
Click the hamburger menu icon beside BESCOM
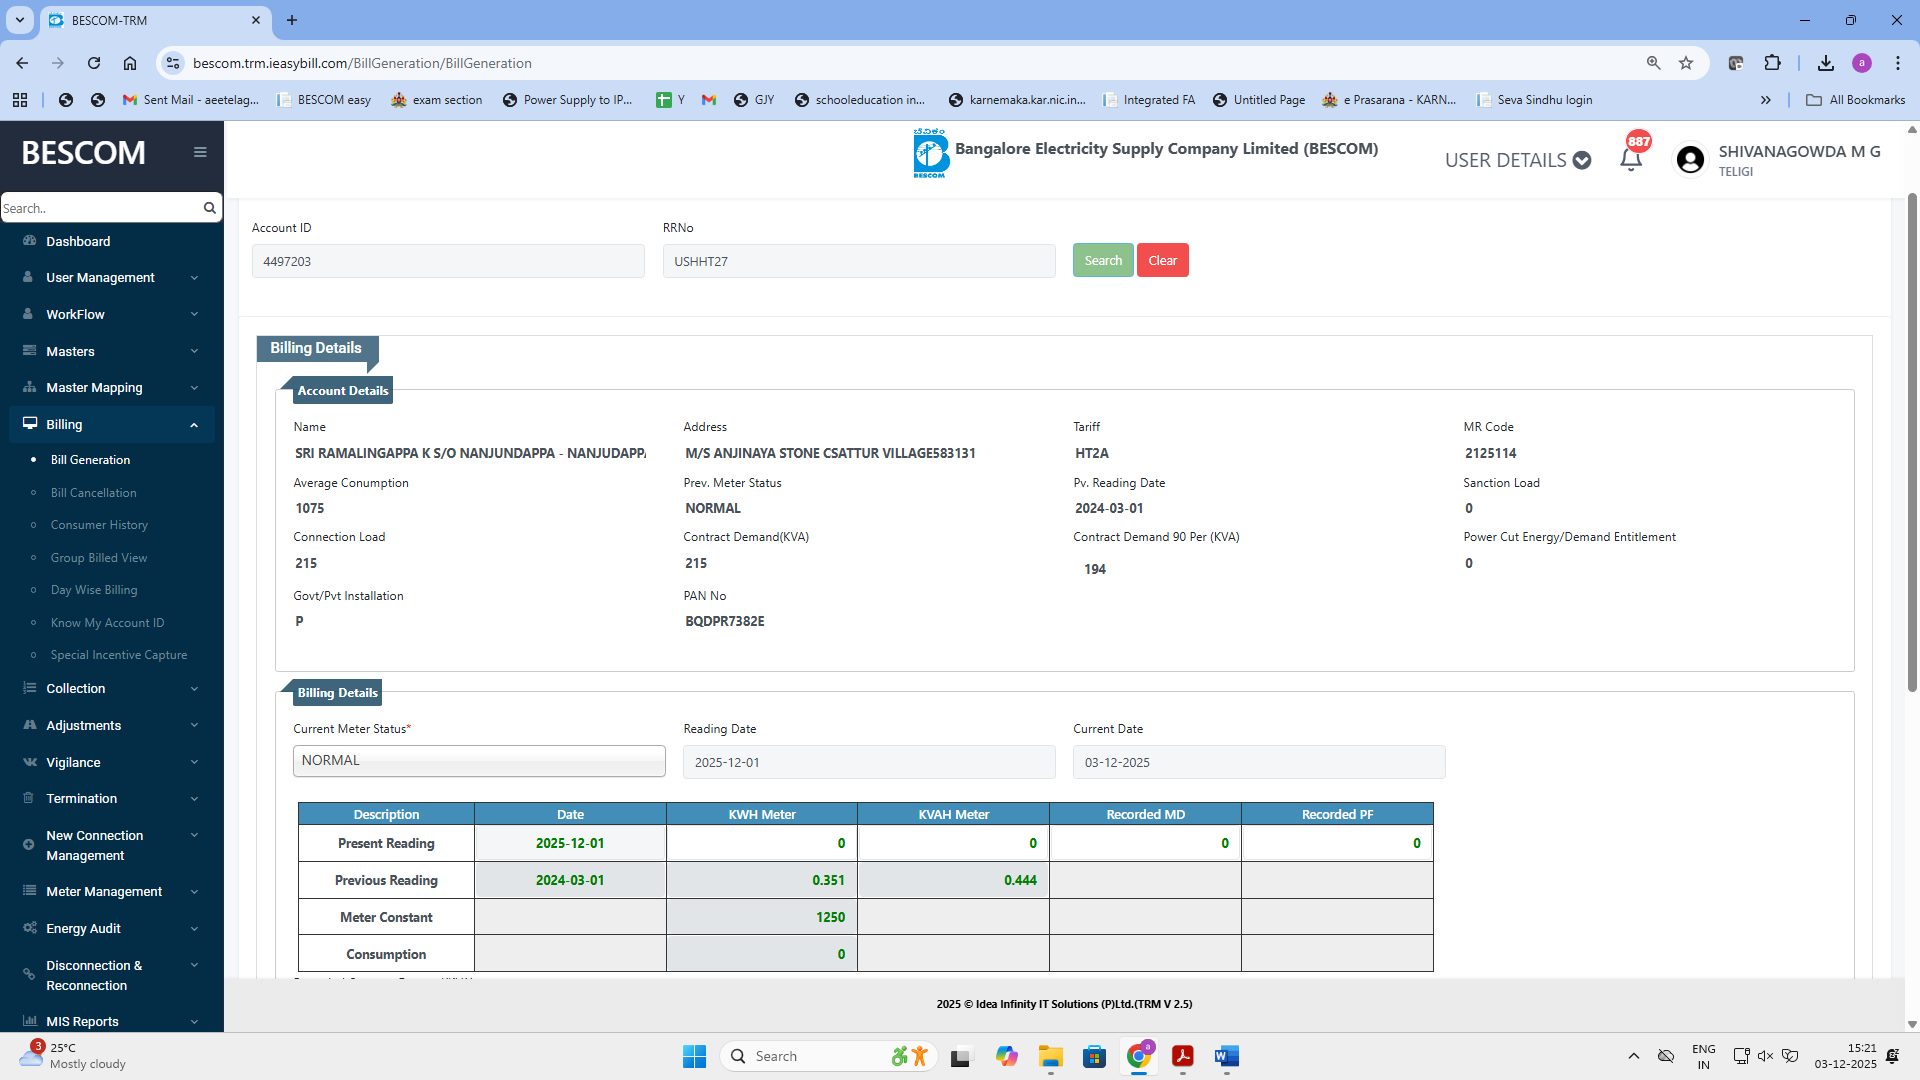[x=200, y=152]
